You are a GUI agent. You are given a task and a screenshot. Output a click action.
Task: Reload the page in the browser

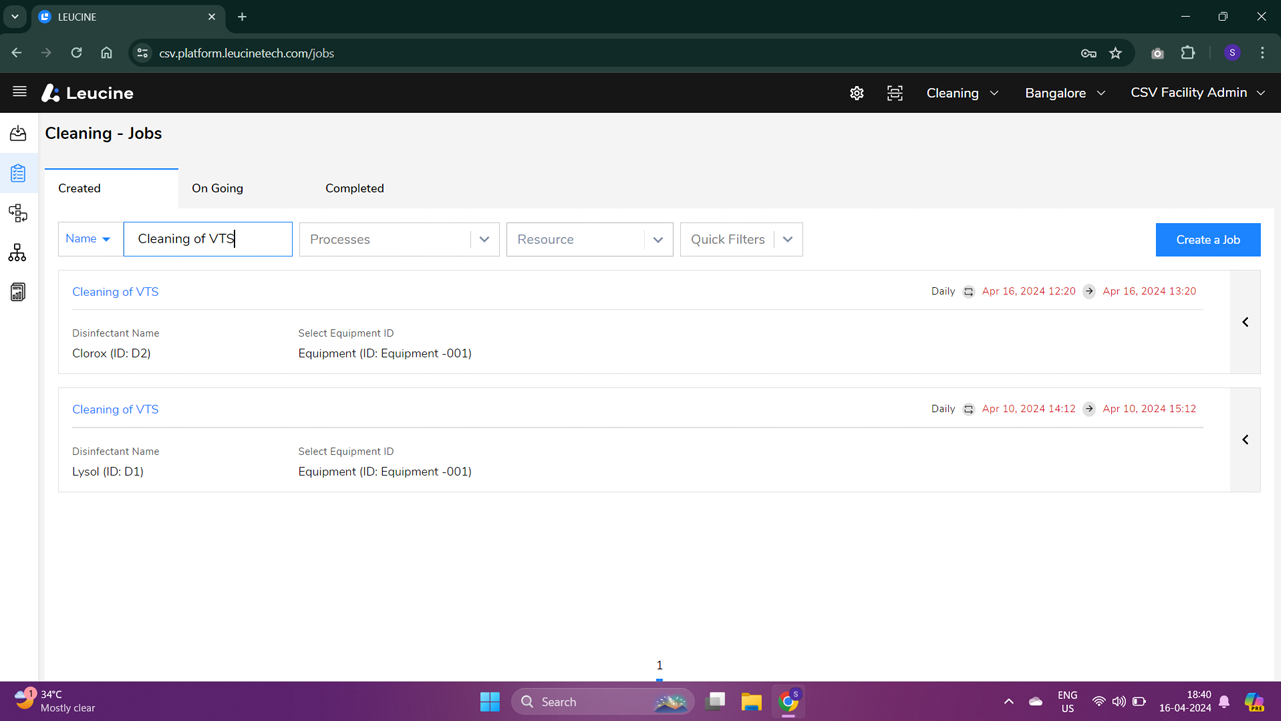(76, 53)
